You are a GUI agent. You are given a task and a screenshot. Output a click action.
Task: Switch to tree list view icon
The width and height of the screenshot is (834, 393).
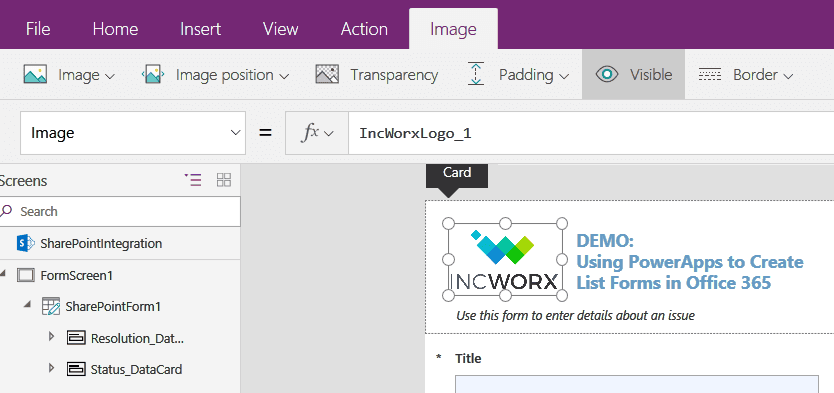tap(193, 180)
